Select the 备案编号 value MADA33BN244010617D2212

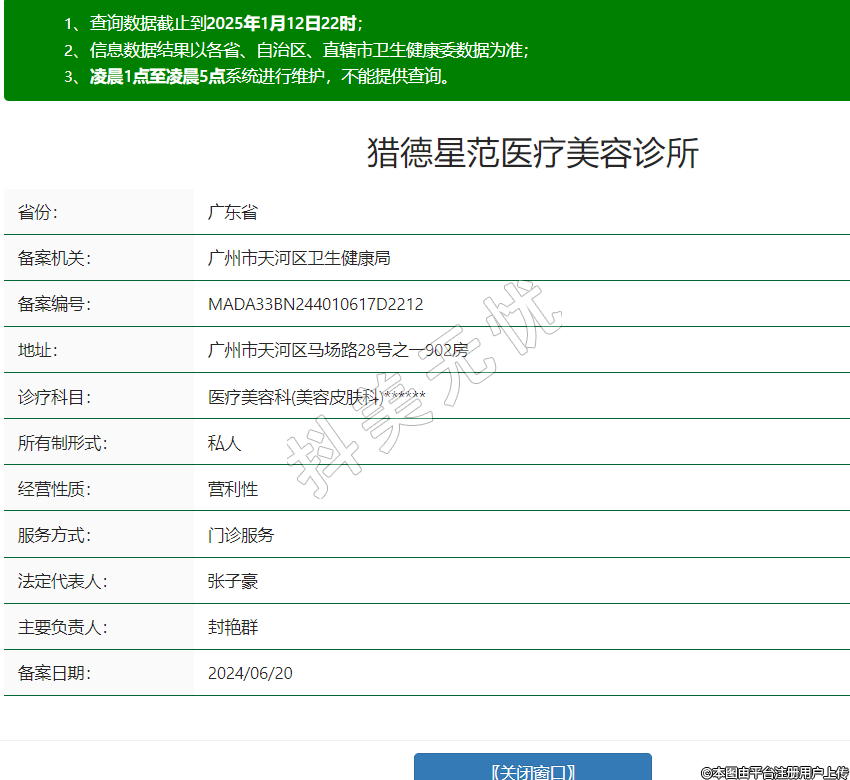coord(315,305)
